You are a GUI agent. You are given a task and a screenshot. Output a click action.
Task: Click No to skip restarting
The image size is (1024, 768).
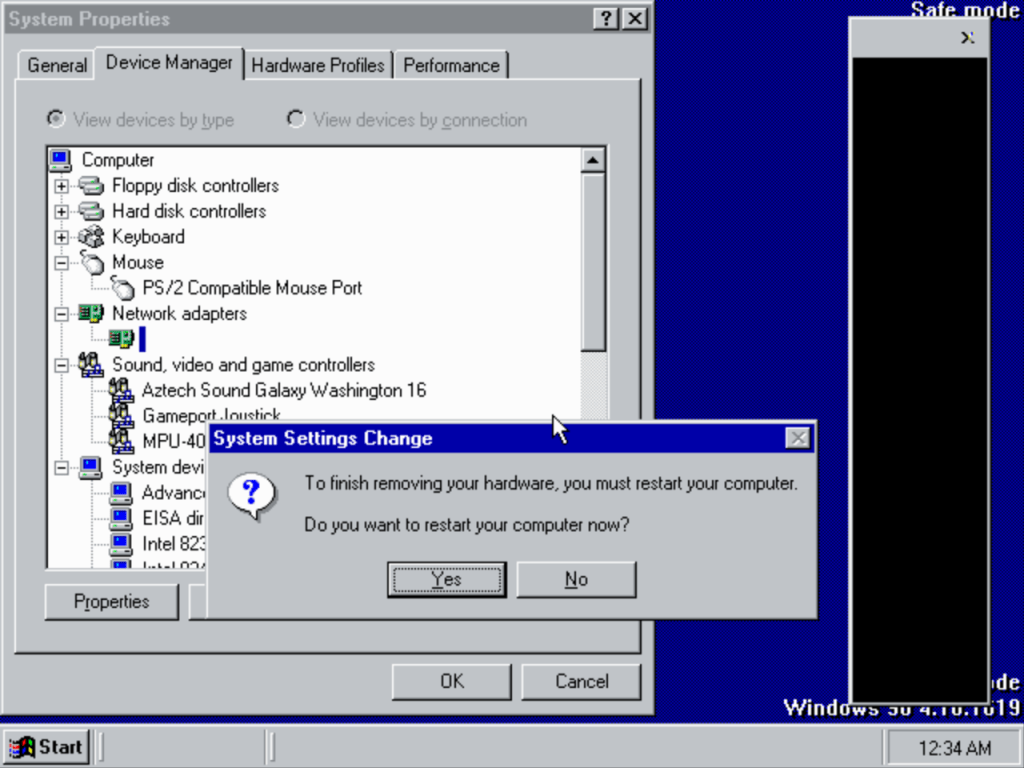pyautogui.click(x=576, y=579)
